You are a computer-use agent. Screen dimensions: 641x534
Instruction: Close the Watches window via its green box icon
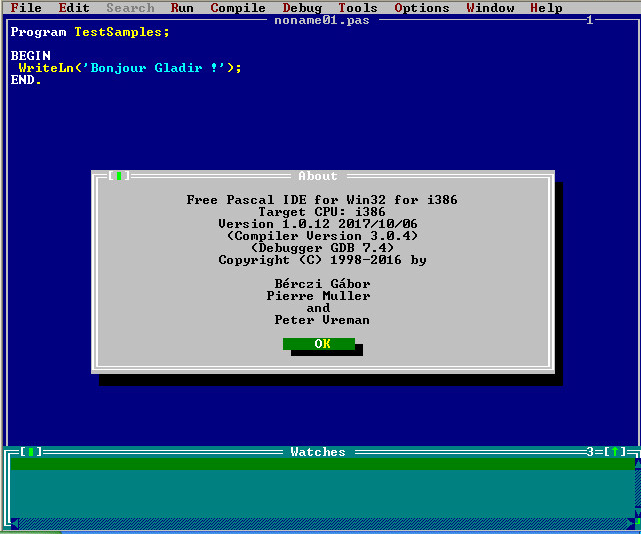coord(31,452)
